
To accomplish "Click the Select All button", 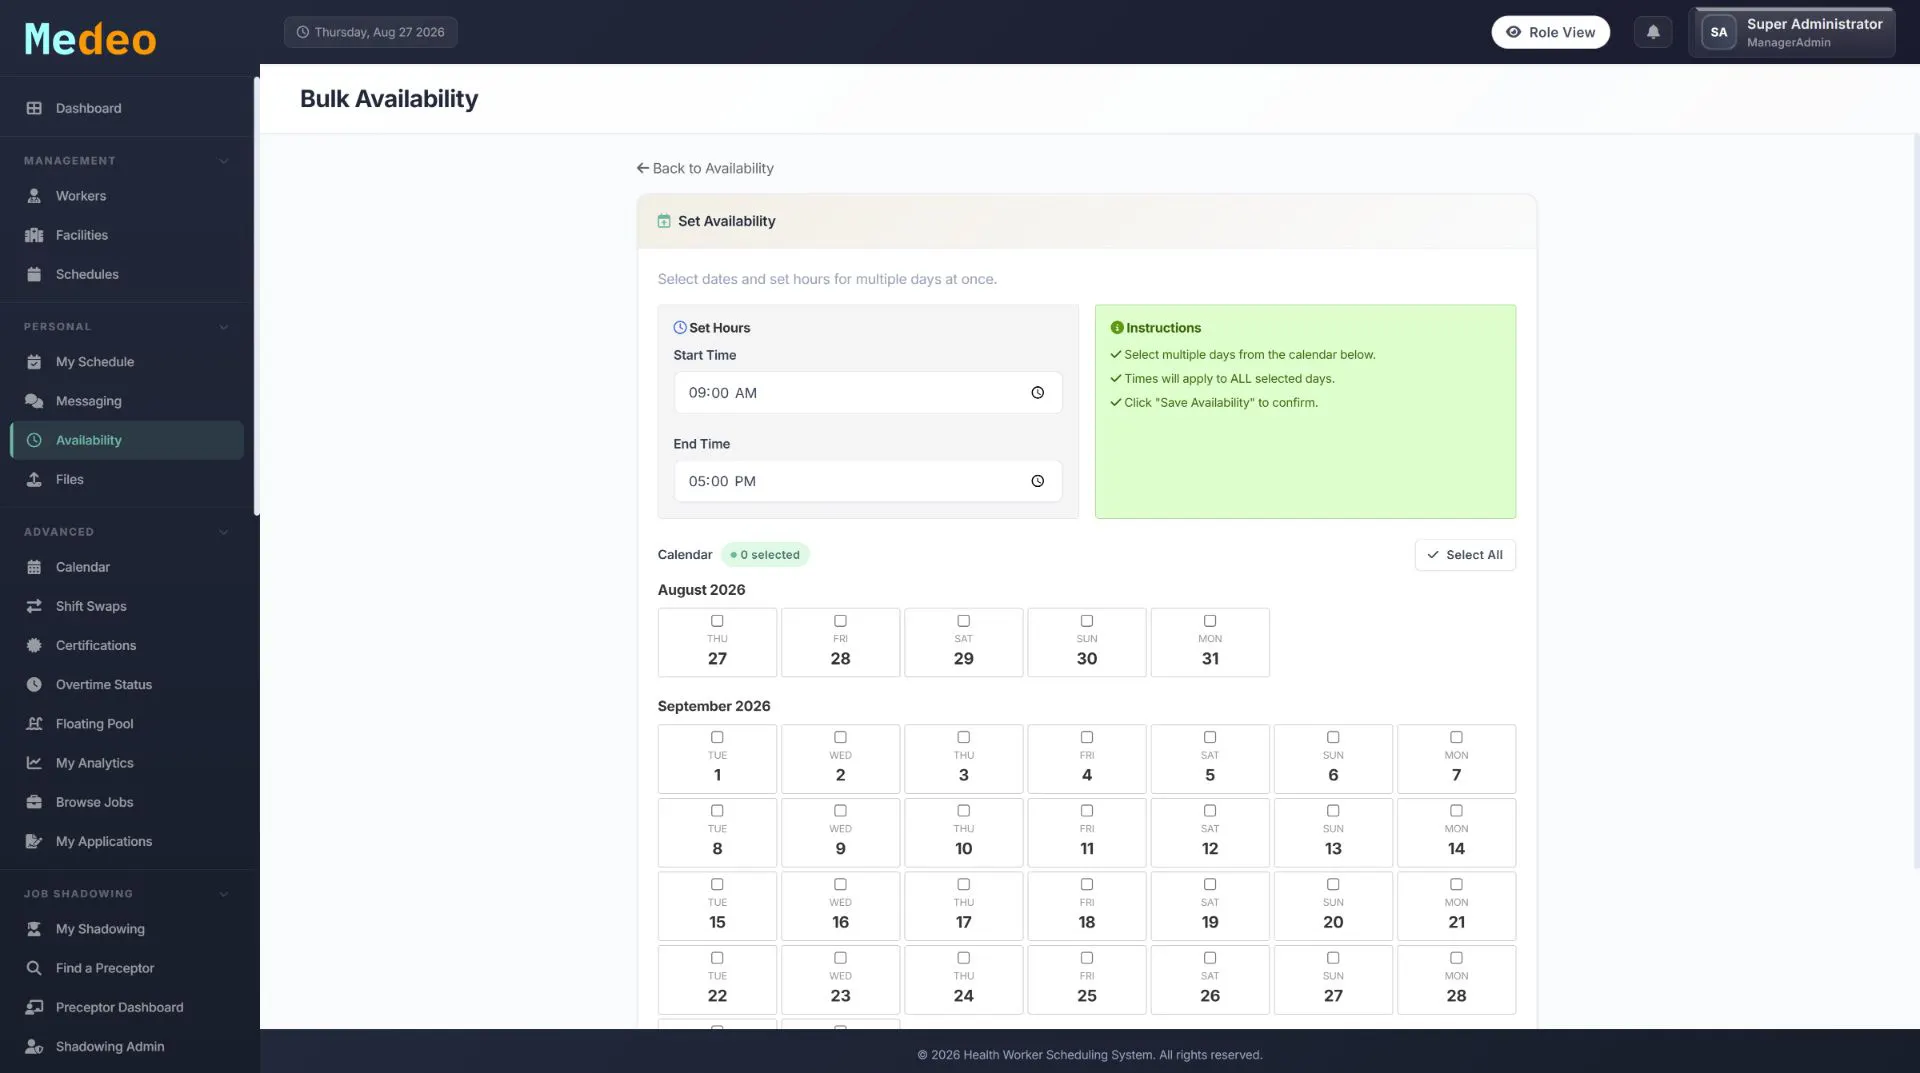I will (1465, 555).
